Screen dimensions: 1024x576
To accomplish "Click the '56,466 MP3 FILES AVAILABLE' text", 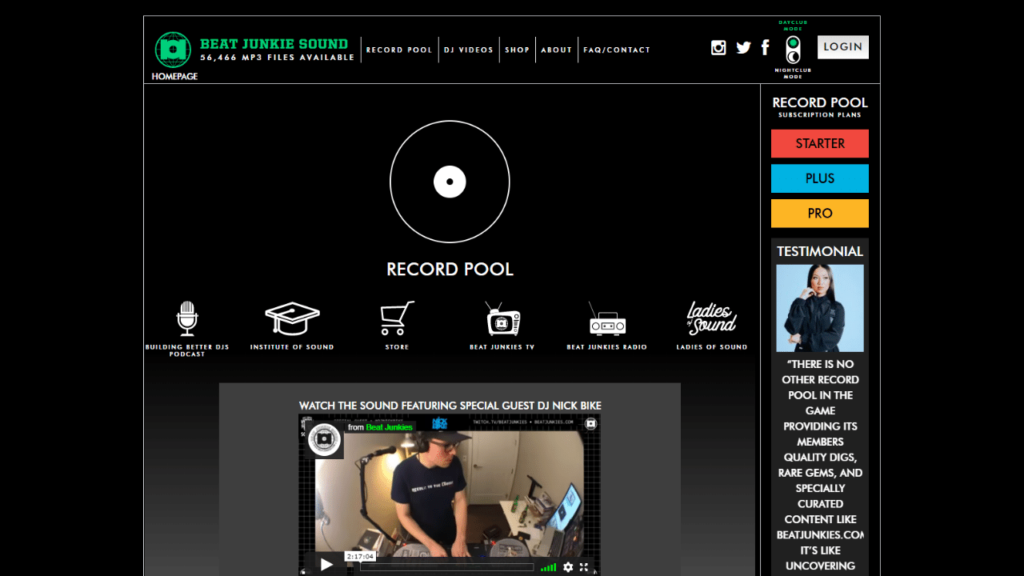I will 277,57.
